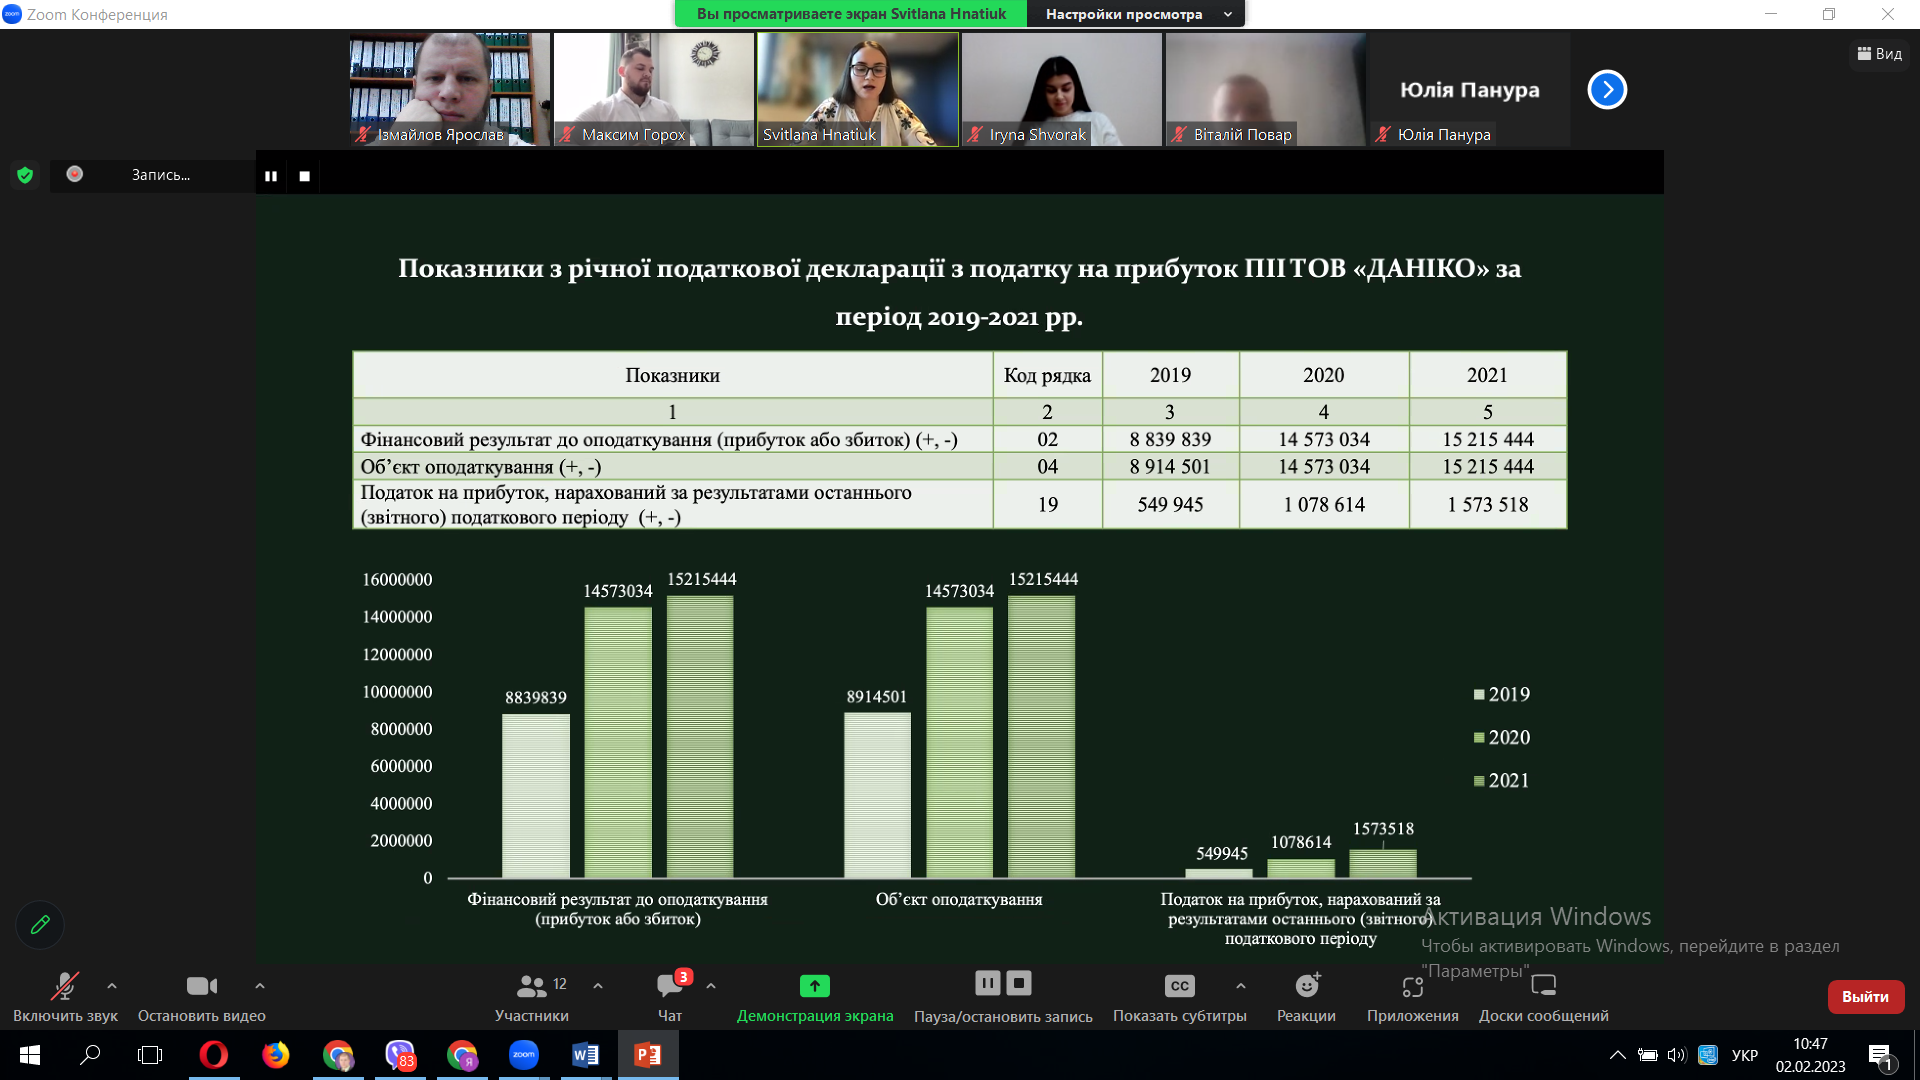Stop video with Остановить видео camera icon

pos(202,996)
